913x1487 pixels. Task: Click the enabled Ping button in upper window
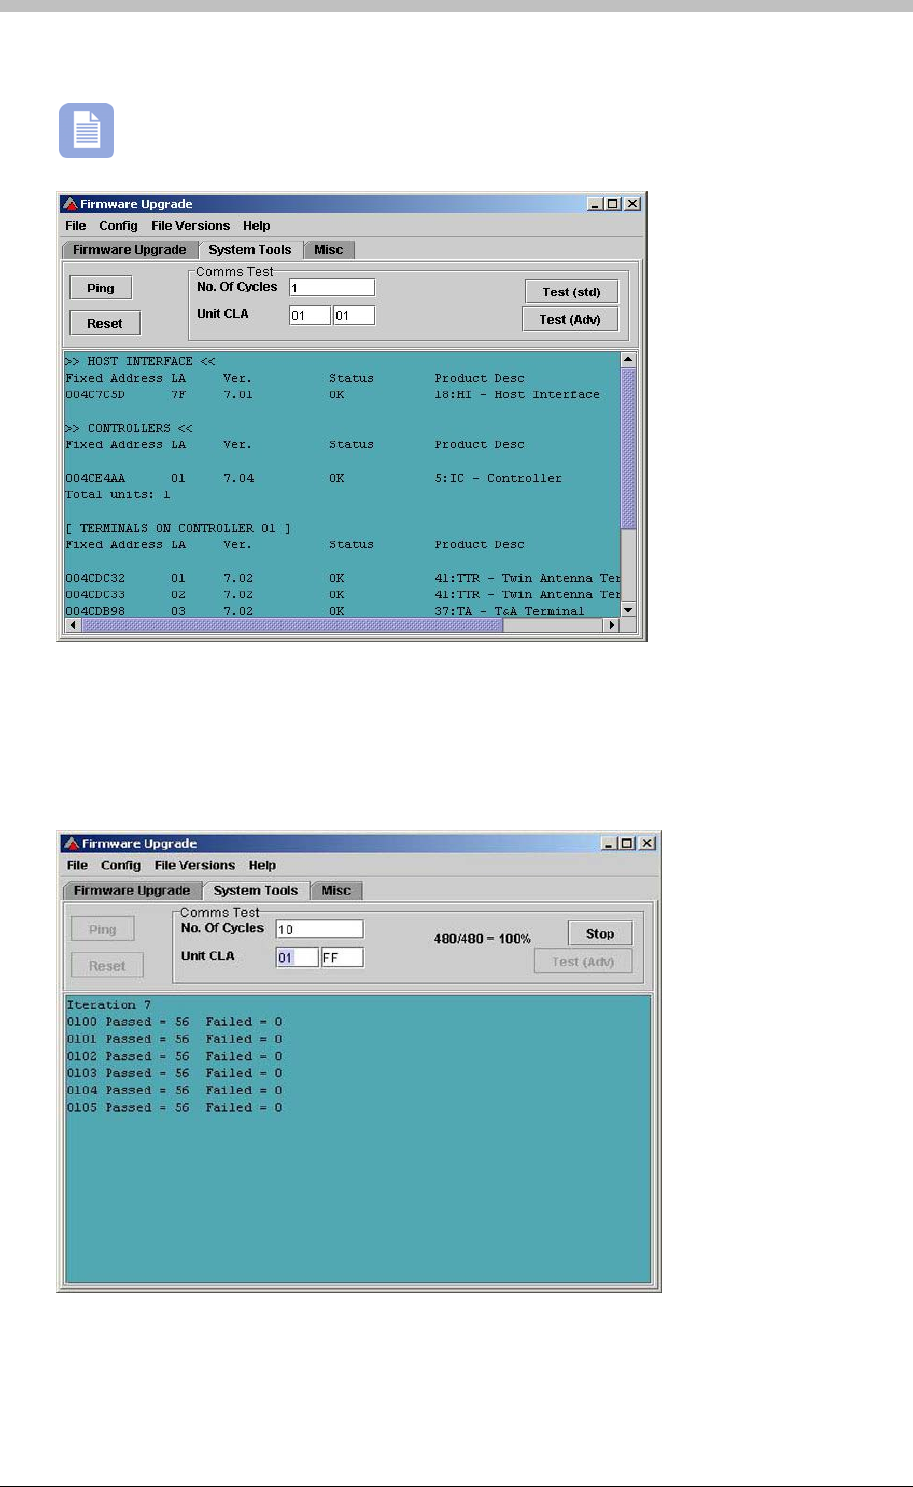[101, 288]
